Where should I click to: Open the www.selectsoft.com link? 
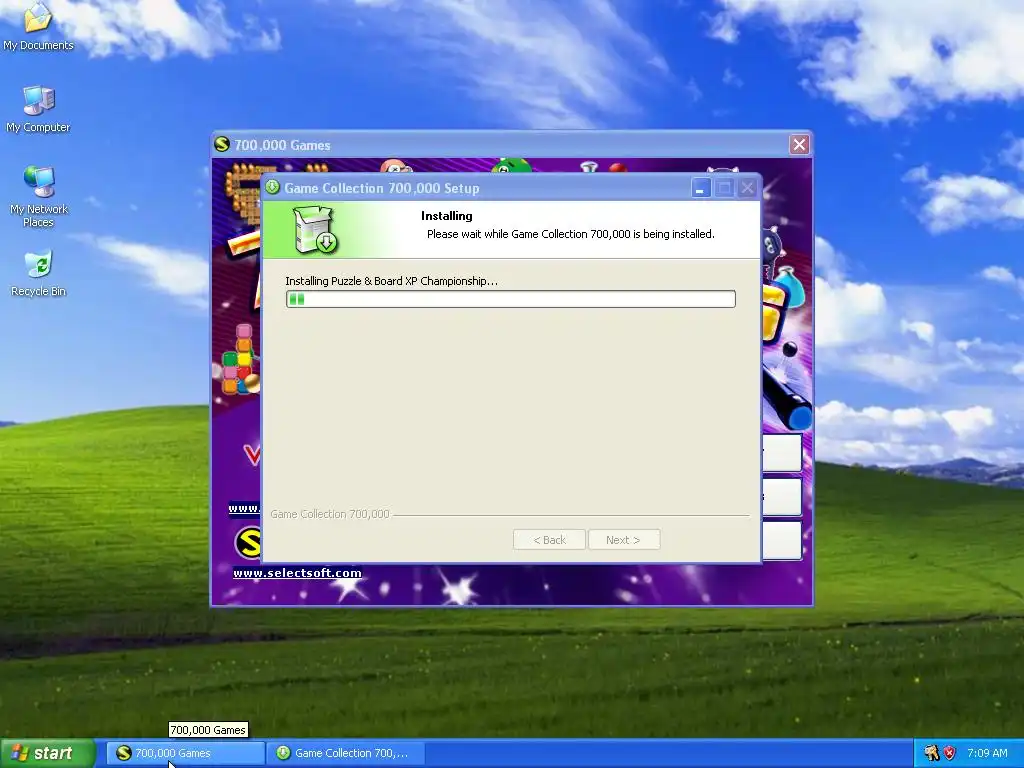(297, 573)
